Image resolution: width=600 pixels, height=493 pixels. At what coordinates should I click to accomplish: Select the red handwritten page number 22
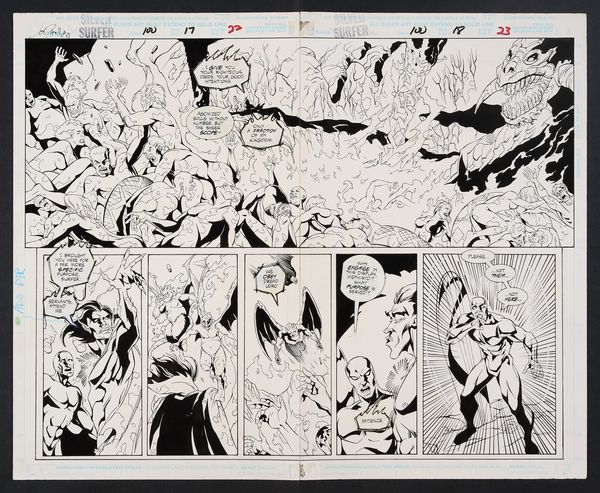point(236,29)
